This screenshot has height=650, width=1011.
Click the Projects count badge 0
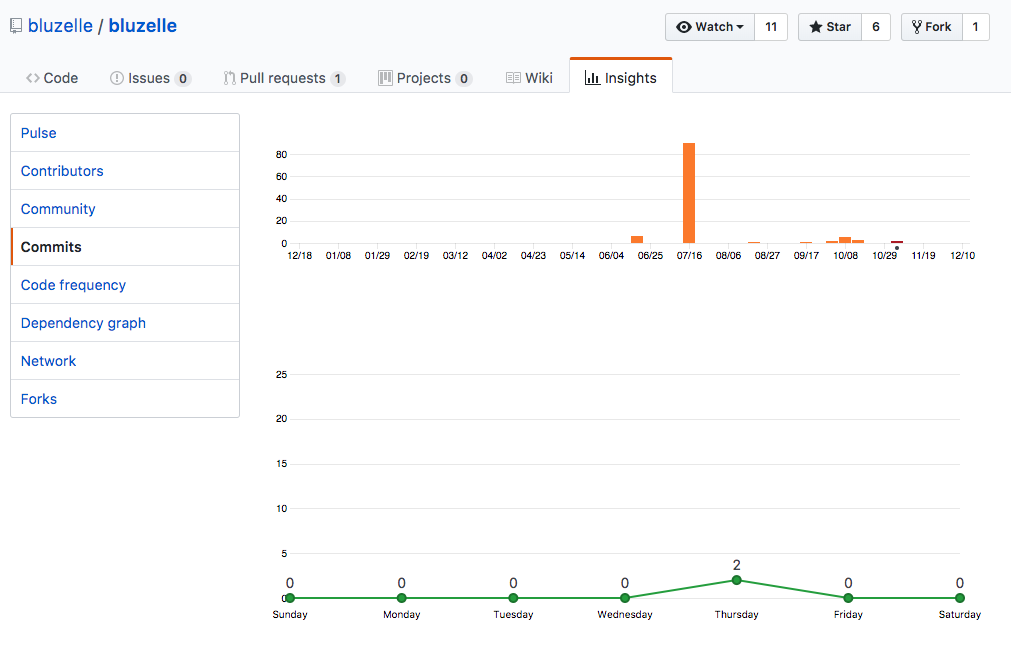point(464,79)
